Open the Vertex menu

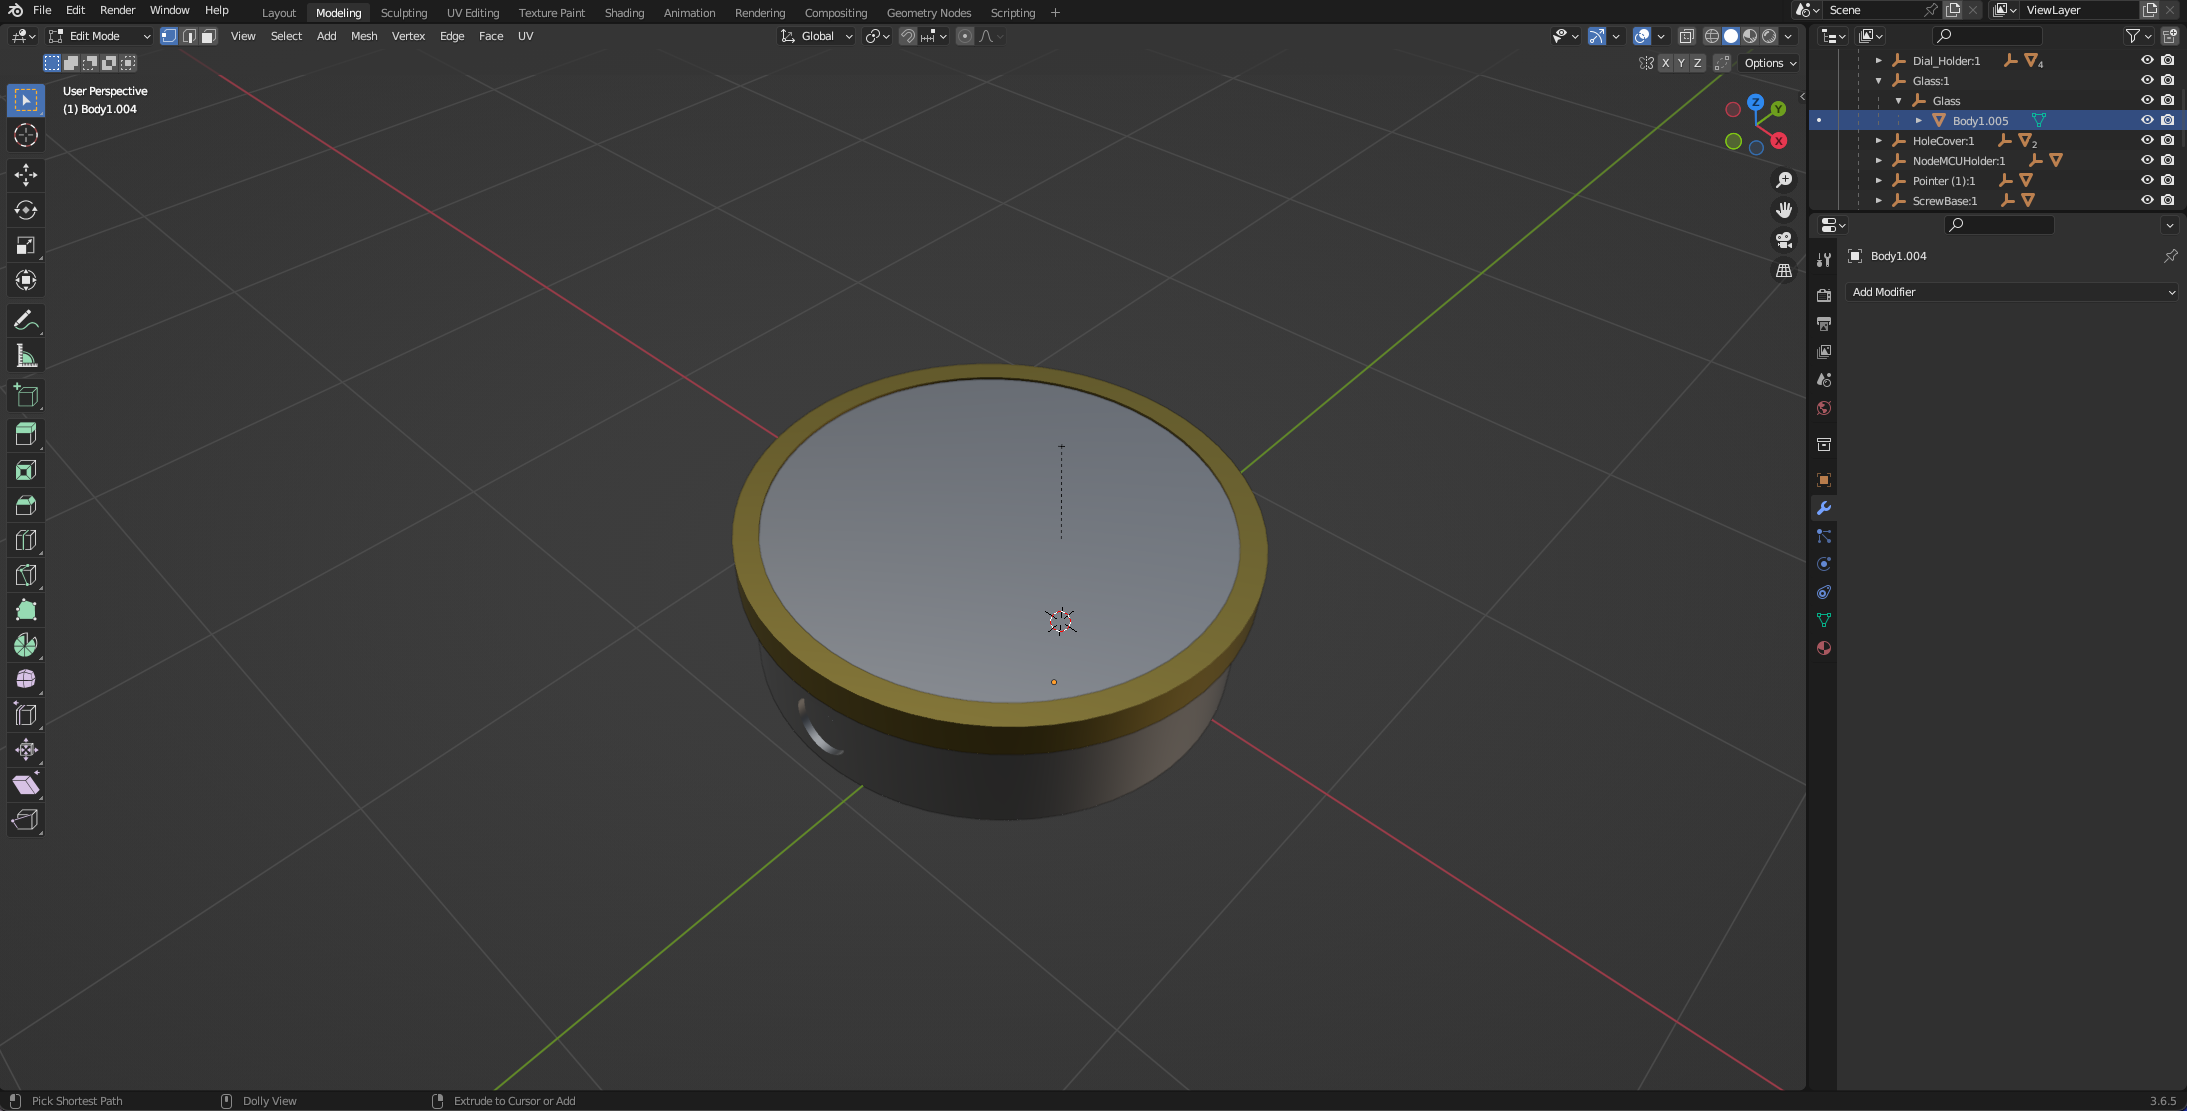coord(408,36)
